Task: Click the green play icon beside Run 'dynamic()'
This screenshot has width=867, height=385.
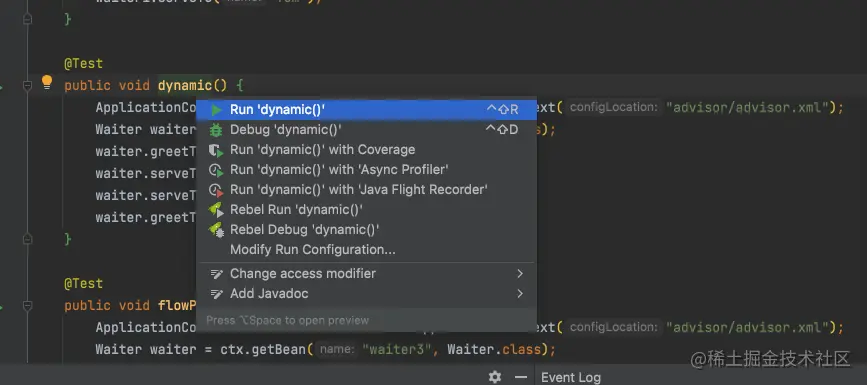Action: [216, 110]
